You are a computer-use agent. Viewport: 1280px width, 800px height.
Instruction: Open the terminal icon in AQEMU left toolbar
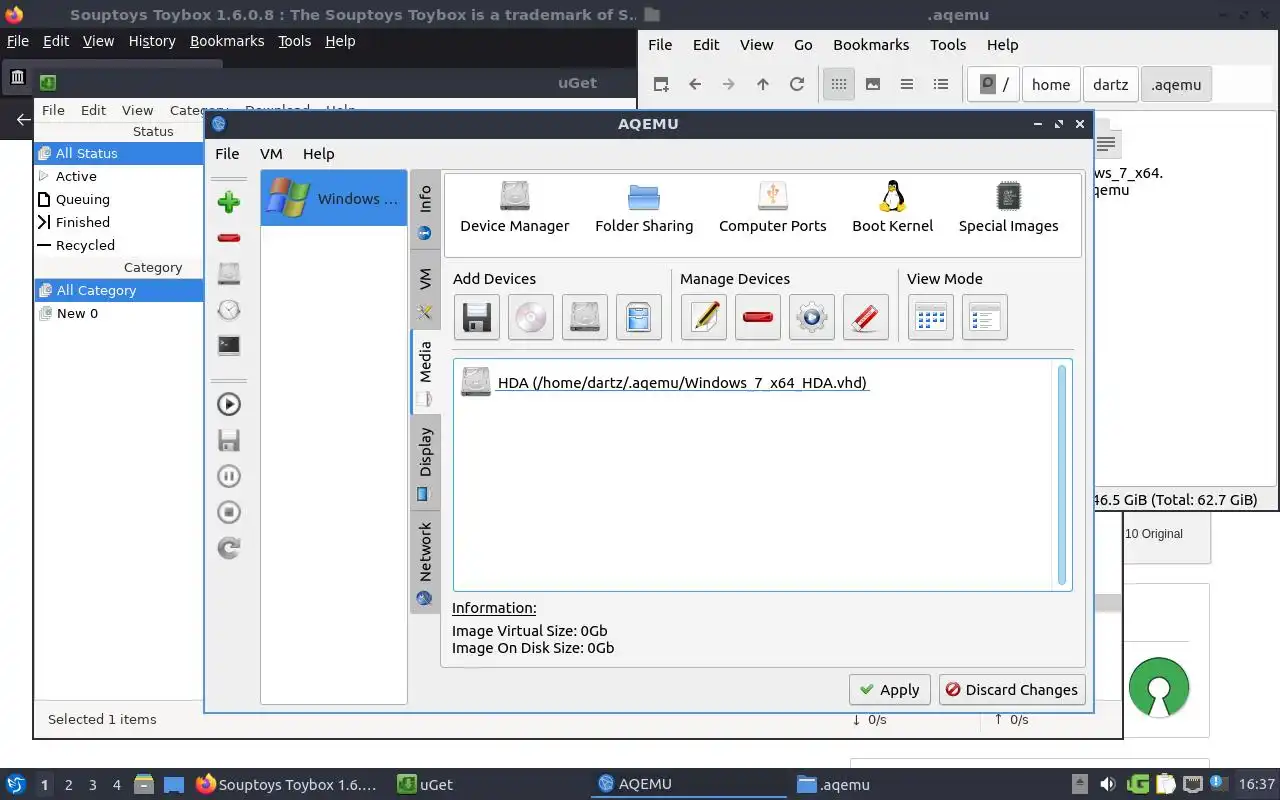pos(229,346)
